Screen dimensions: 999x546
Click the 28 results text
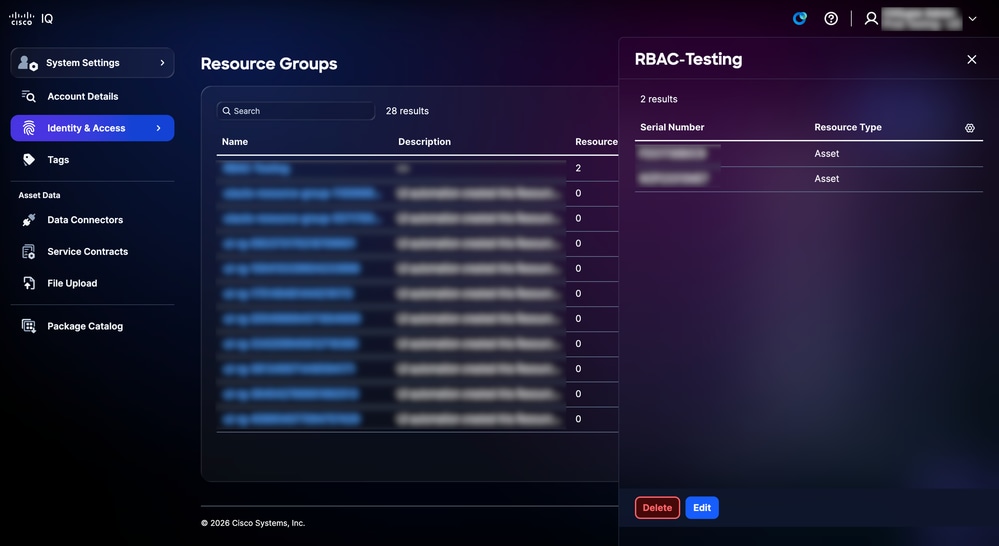[x=407, y=111]
